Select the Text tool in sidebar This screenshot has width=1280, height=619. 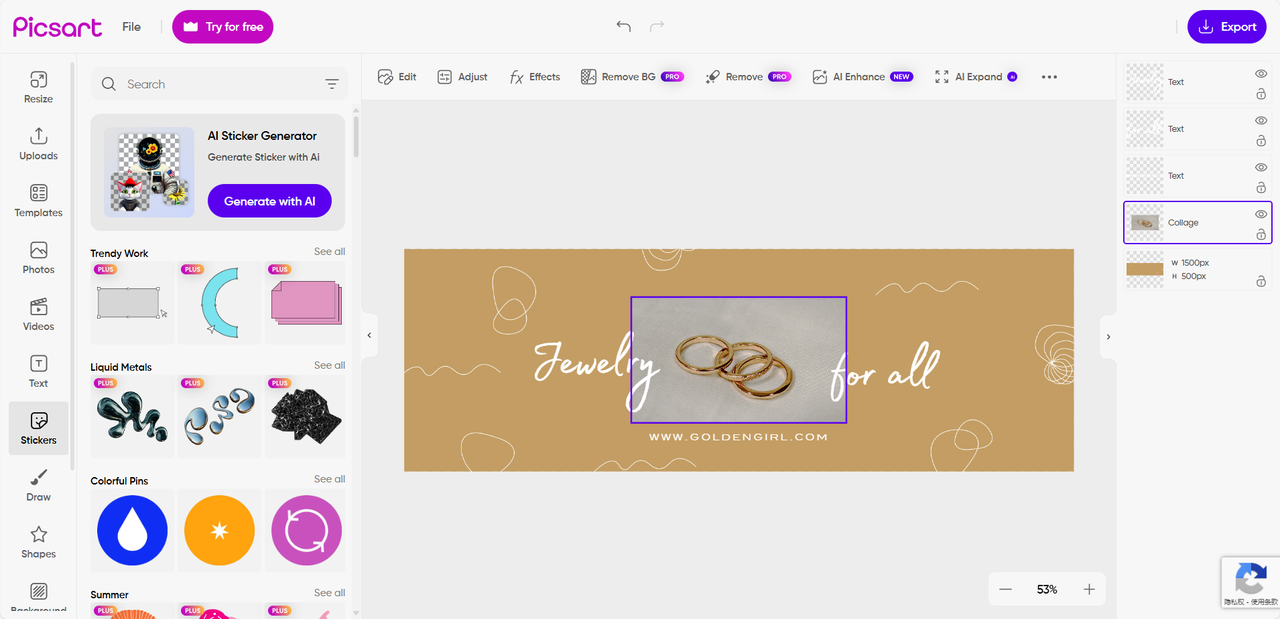coord(38,372)
